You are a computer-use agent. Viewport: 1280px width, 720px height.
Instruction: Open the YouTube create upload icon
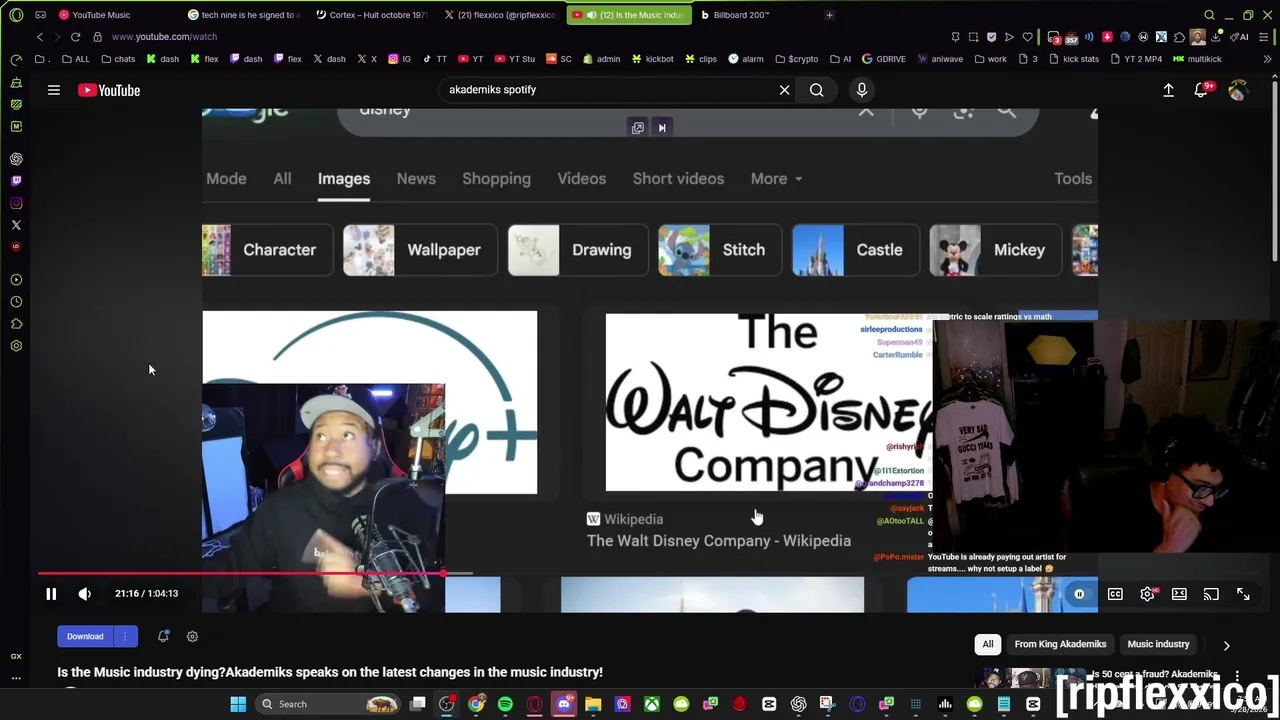pyautogui.click(x=1168, y=90)
